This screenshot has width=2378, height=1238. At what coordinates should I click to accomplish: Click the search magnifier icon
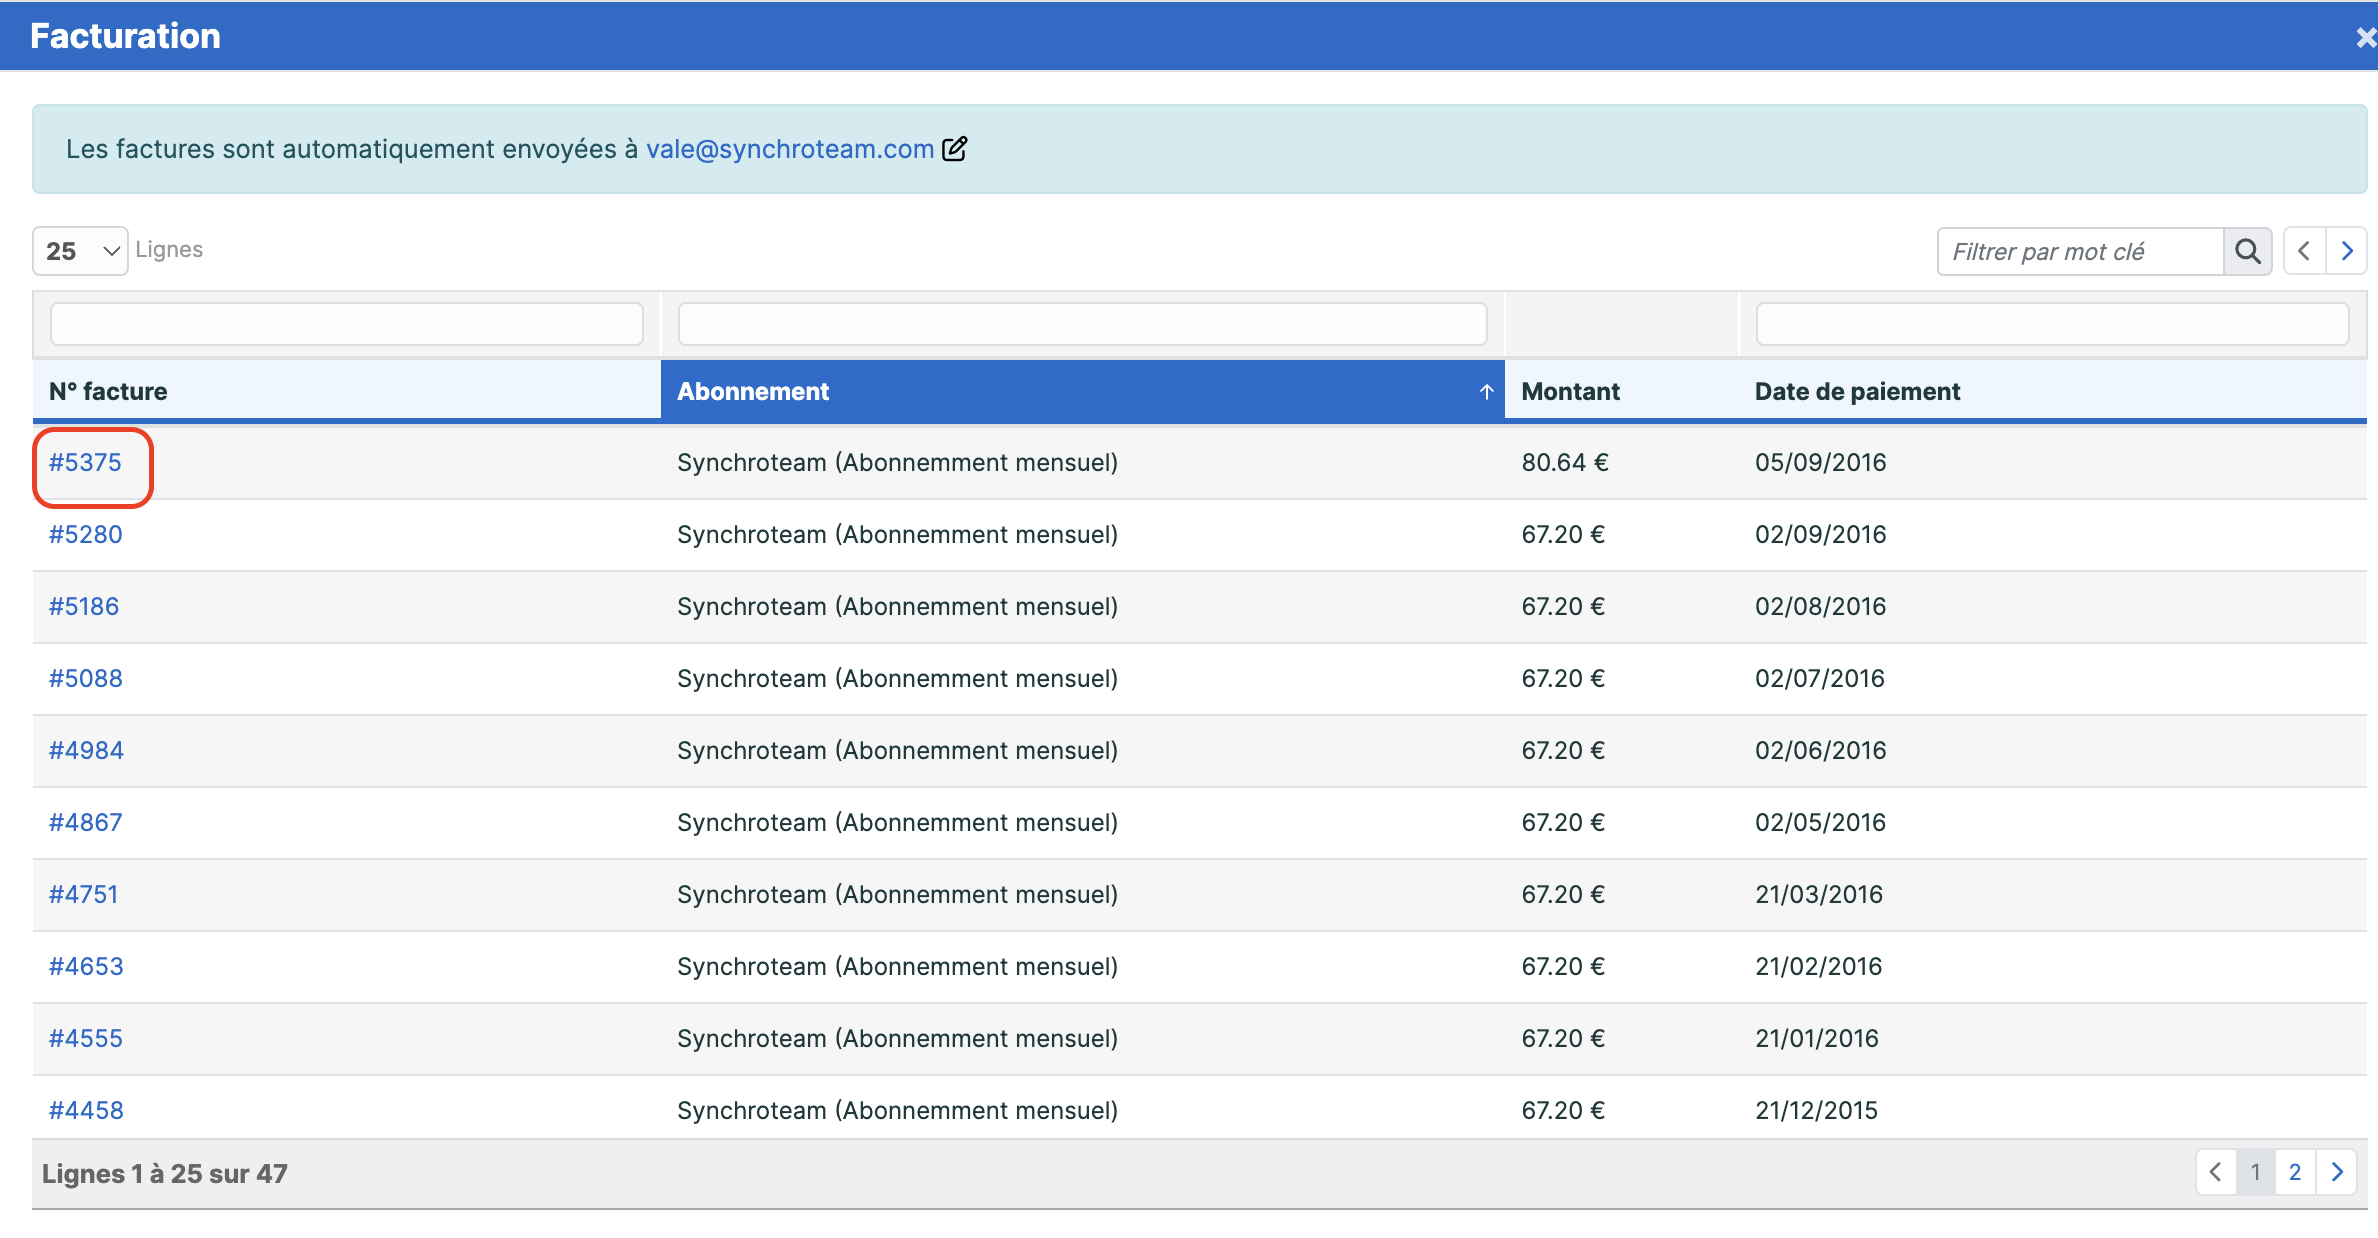(x=2247, y=251)
